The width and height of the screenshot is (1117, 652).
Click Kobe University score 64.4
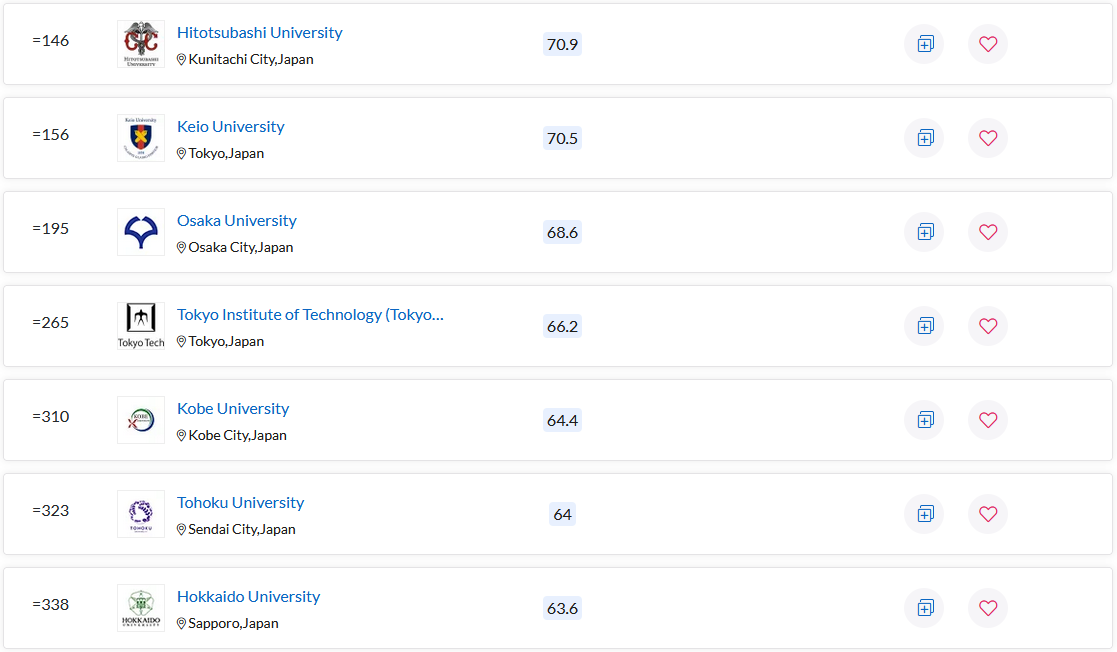562,420
